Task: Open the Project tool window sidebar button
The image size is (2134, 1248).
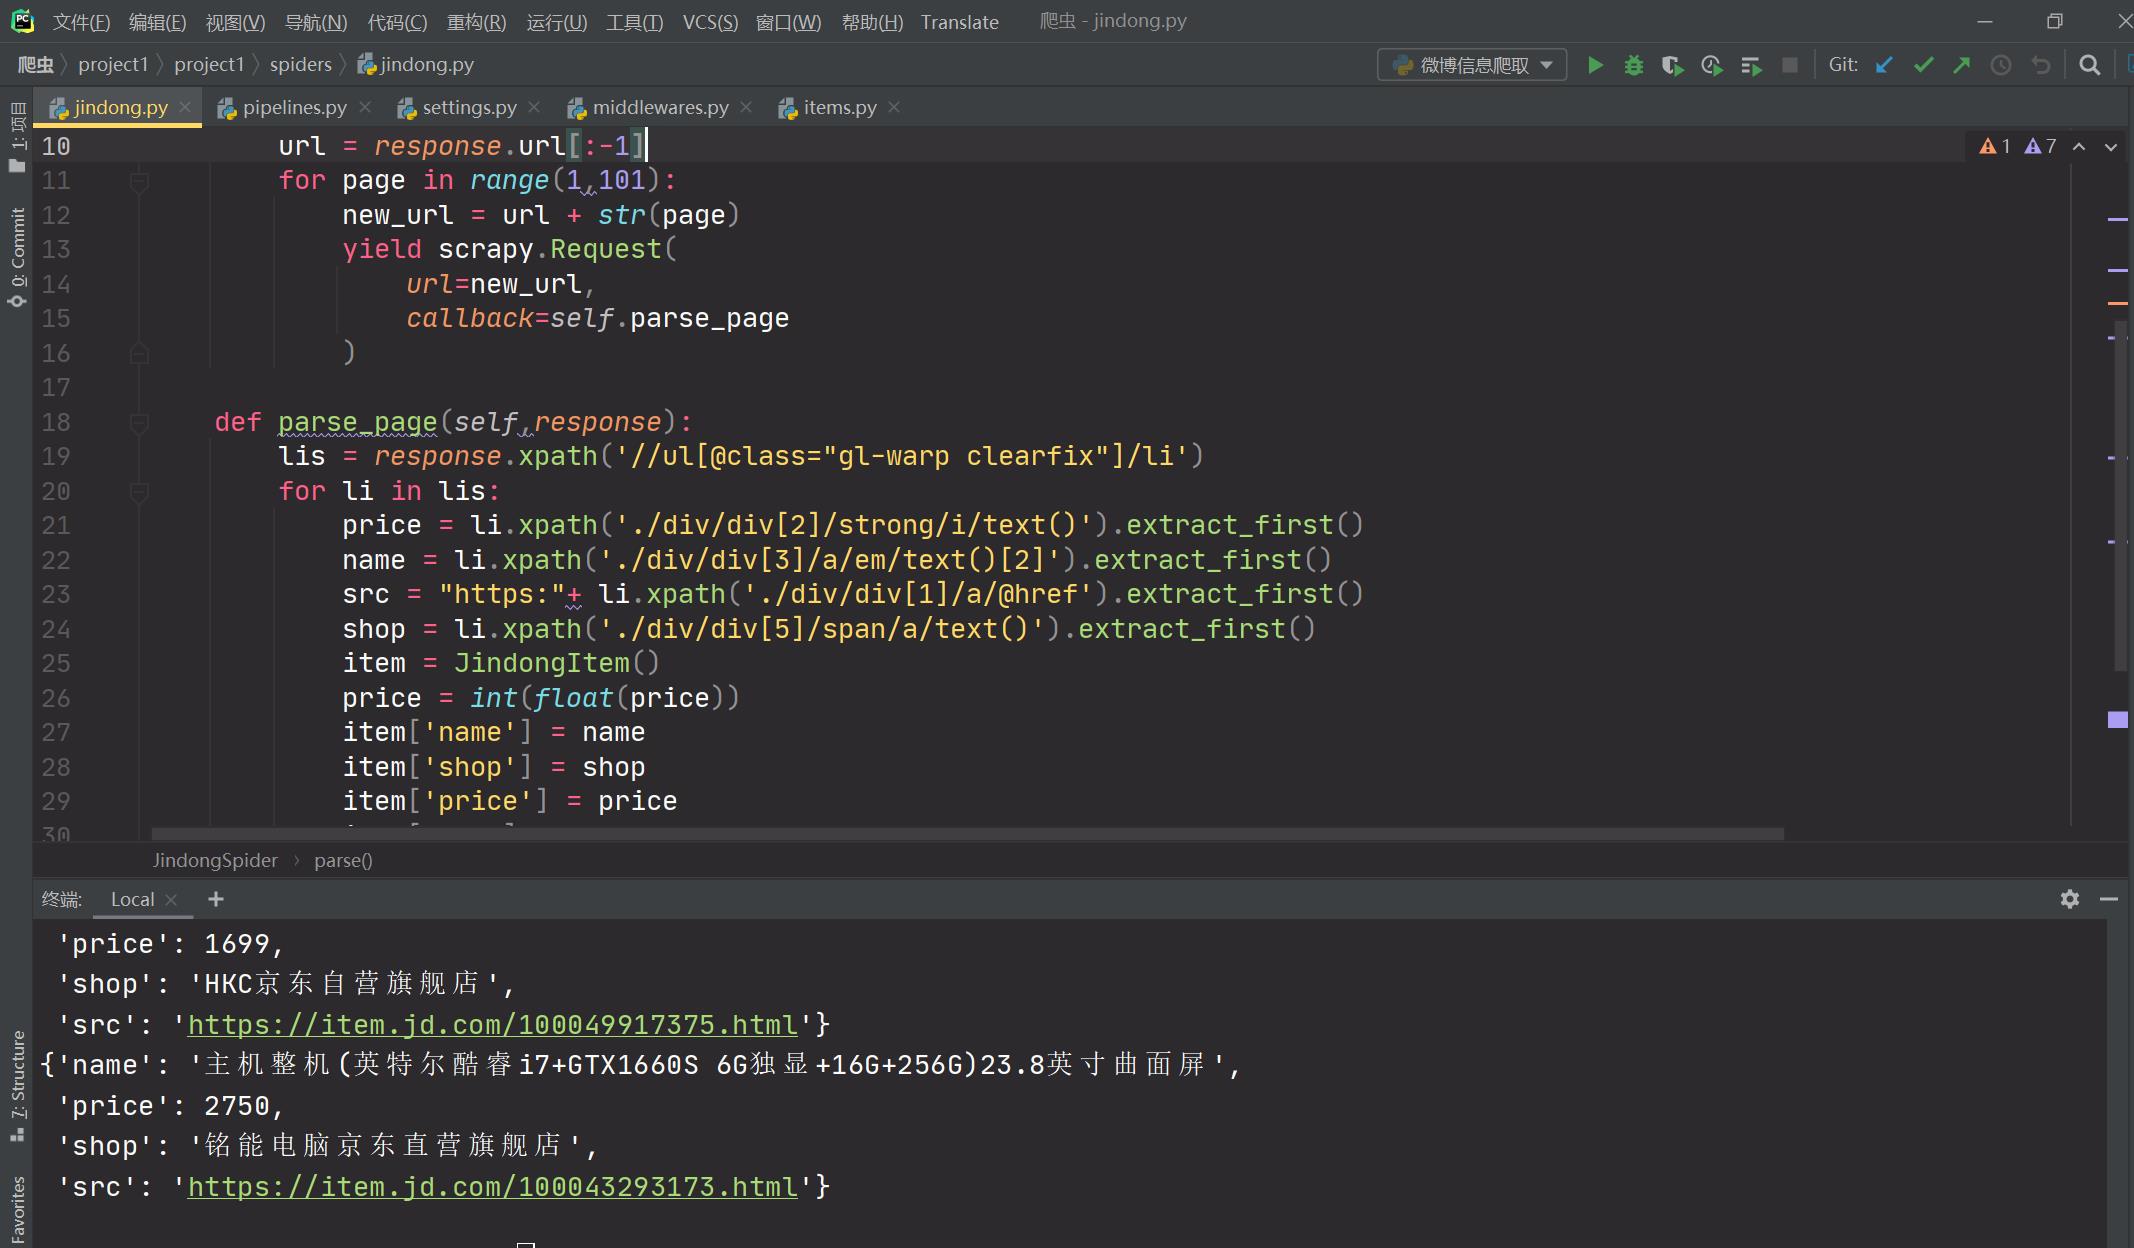Action: pyautogui.click(x=17, y=136)
